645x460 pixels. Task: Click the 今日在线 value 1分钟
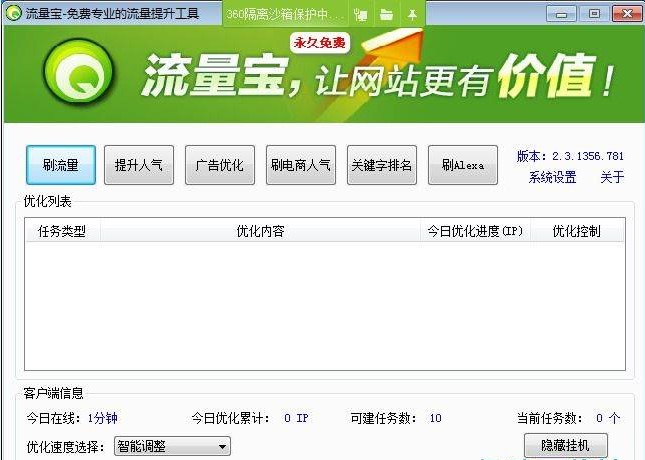tap(102, 418)
